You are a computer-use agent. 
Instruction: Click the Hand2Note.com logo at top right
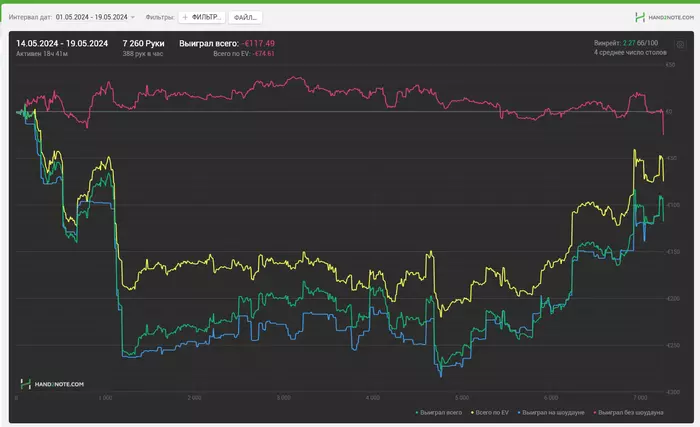(x=664, y=17)
